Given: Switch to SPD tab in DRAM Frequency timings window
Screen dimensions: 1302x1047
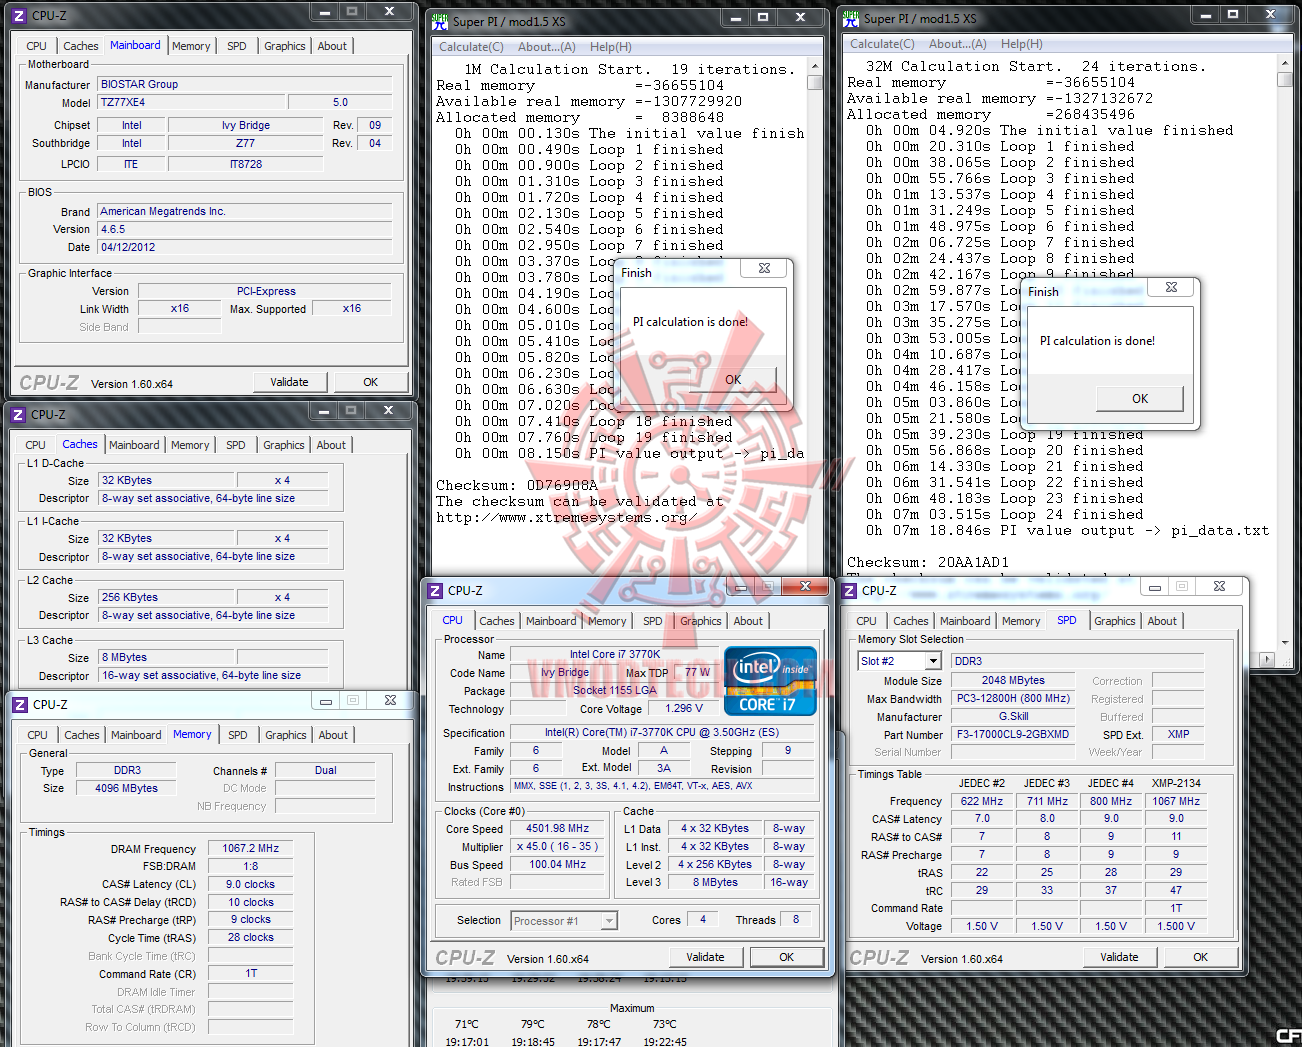Looking at the screenshot, I should click(x=238, y=735).
